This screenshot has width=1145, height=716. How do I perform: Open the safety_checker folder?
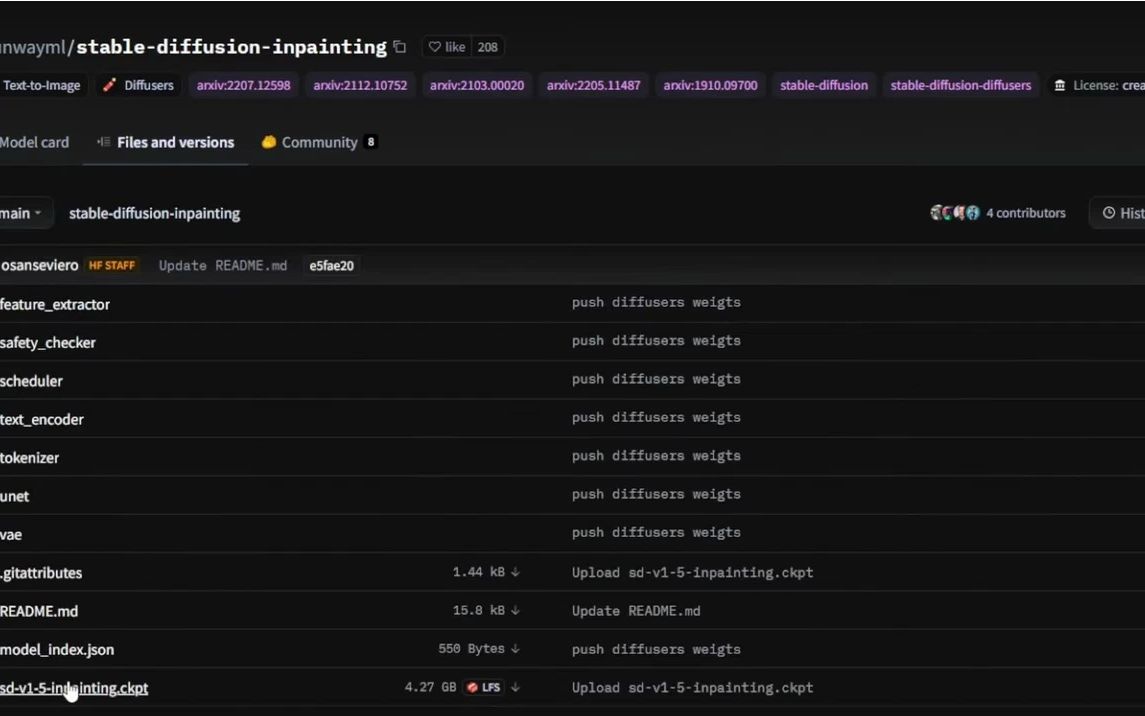pyautogui.click(x=48, y=343)
